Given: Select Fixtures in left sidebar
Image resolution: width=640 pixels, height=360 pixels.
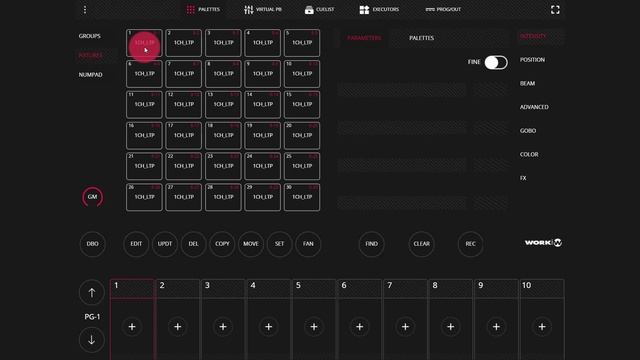Looking at the screenshot, I should pos(91,55).
